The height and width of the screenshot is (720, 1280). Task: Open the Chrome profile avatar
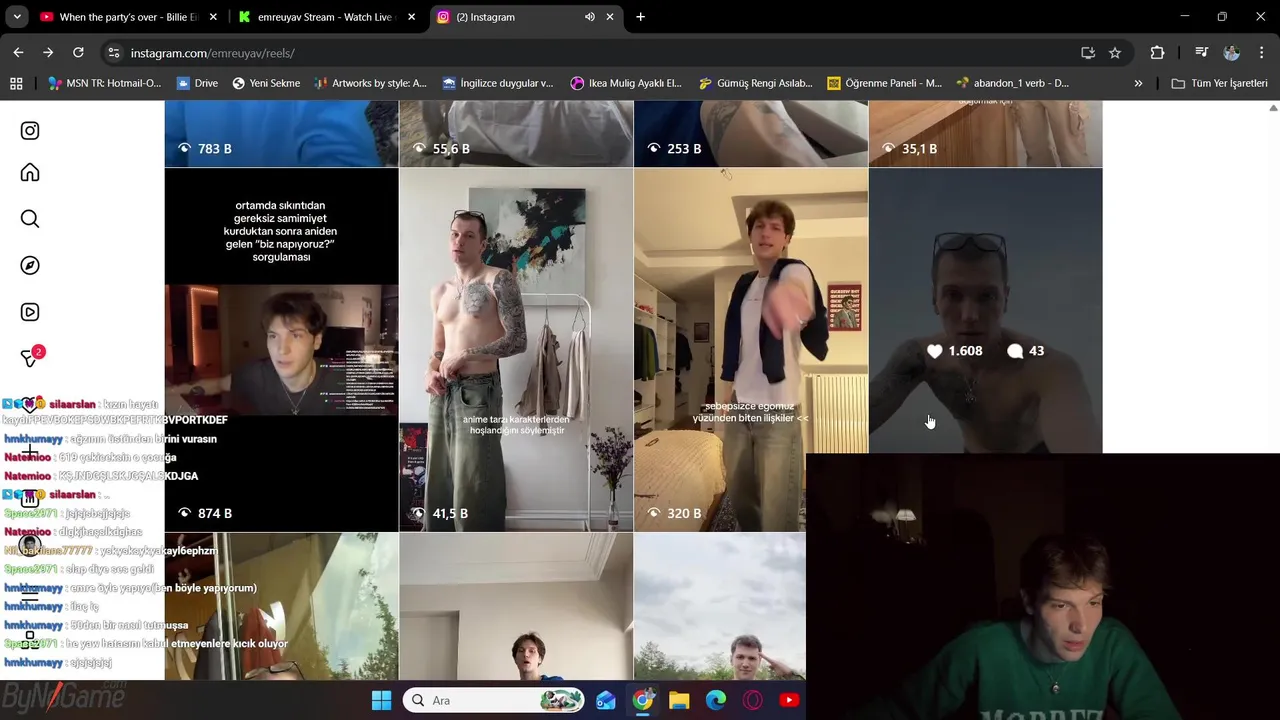(1232, 53)
